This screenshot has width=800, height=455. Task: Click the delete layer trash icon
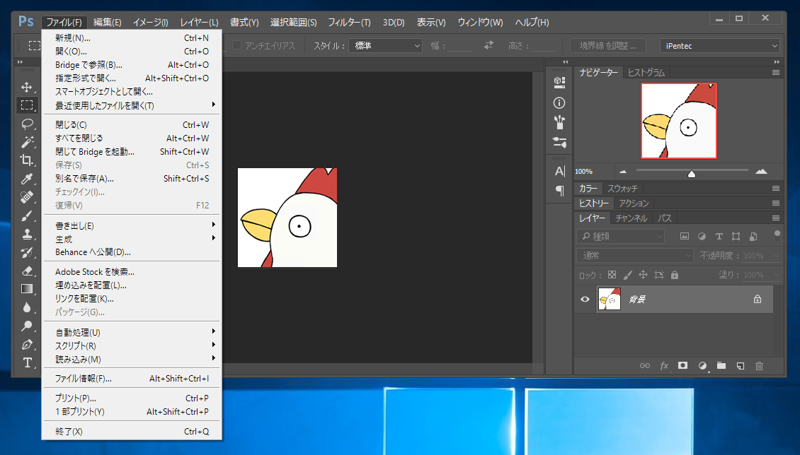pos(758,366)
